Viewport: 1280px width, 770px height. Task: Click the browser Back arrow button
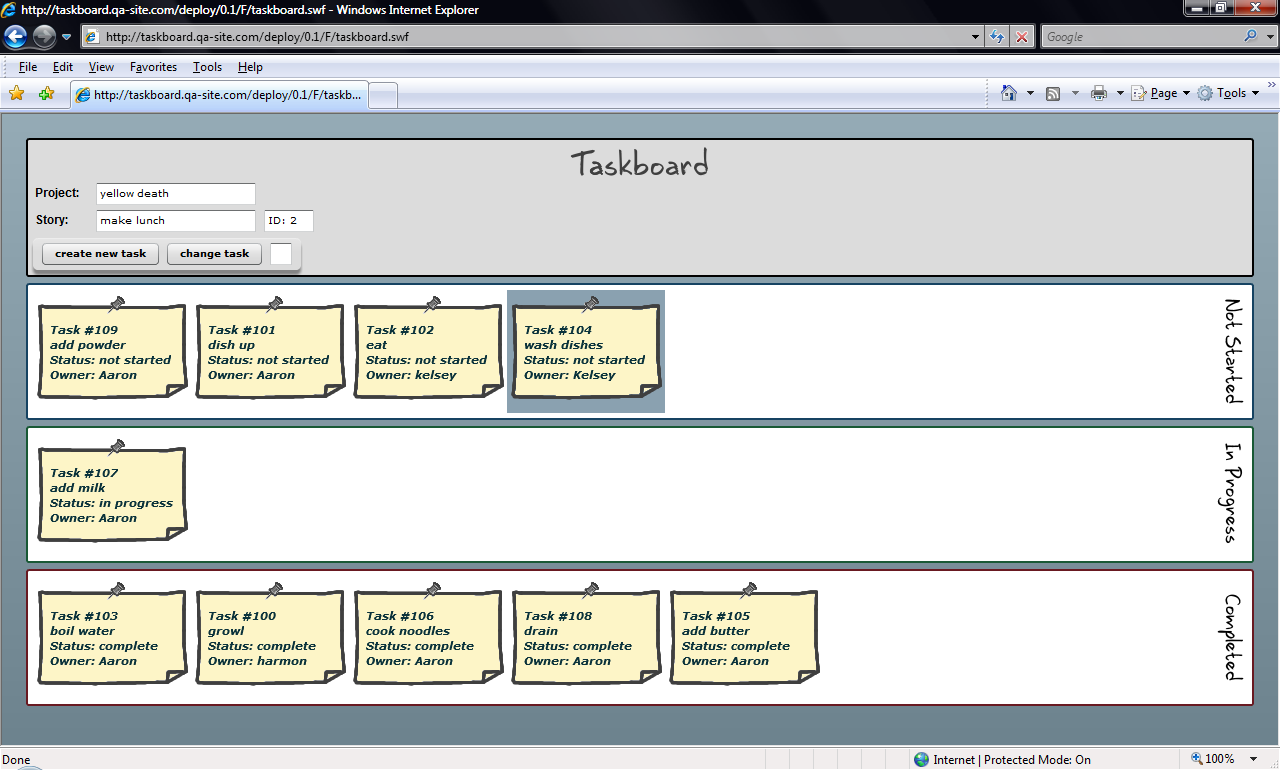click(16, 37)
